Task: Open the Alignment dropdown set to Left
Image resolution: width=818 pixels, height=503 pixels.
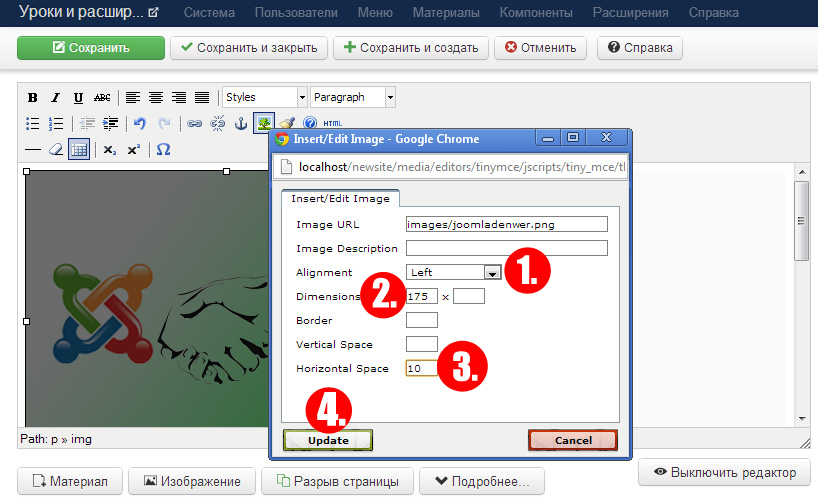Action: pyautogui.click(x=453, y=272)
